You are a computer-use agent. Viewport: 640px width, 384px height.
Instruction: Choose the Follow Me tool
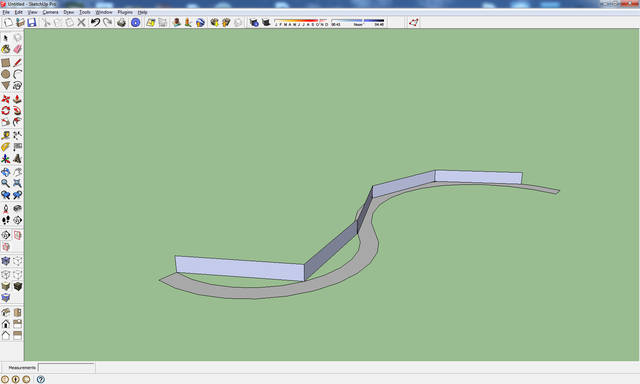17,111
